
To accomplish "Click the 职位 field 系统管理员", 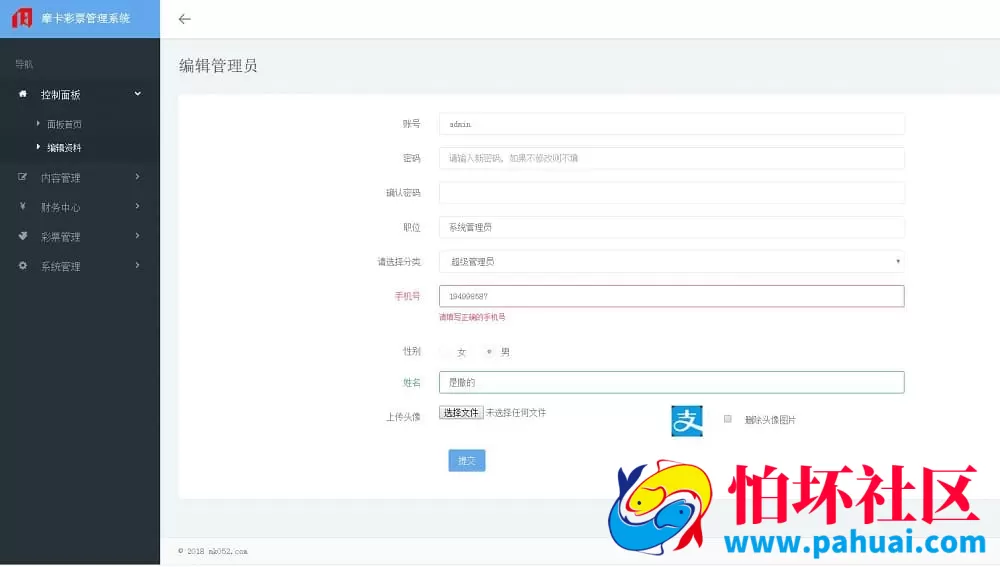I will coord(672,227).
